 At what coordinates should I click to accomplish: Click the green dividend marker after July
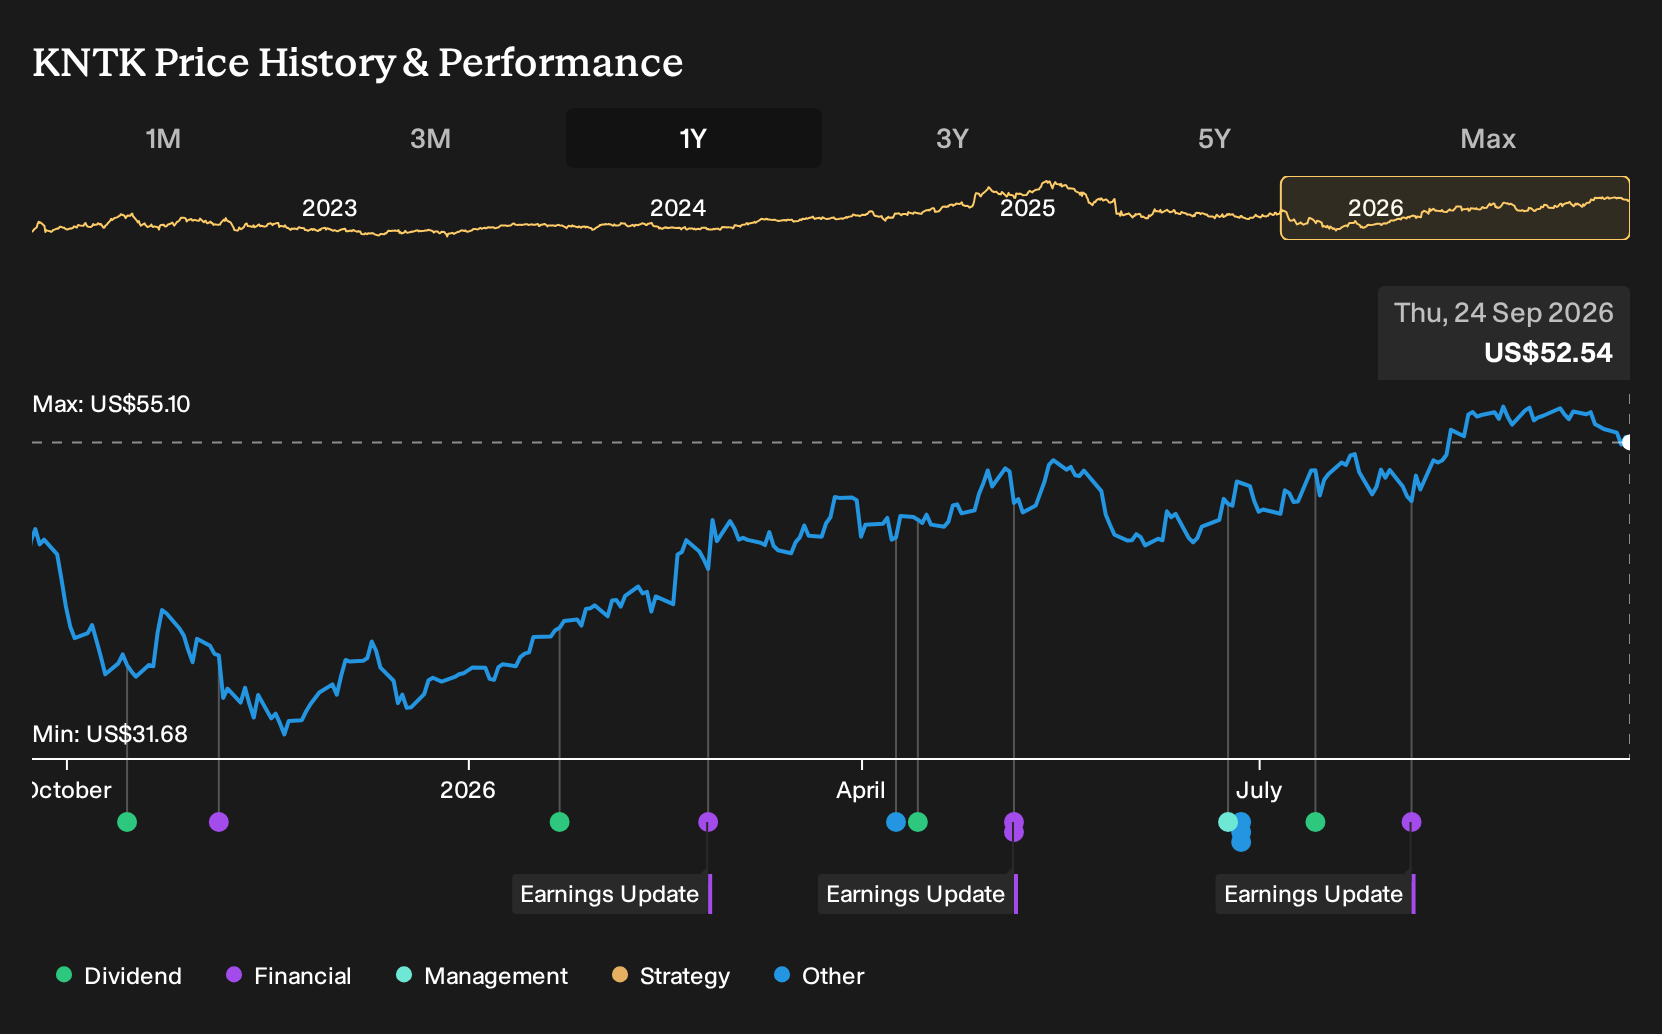(1316, 822)
